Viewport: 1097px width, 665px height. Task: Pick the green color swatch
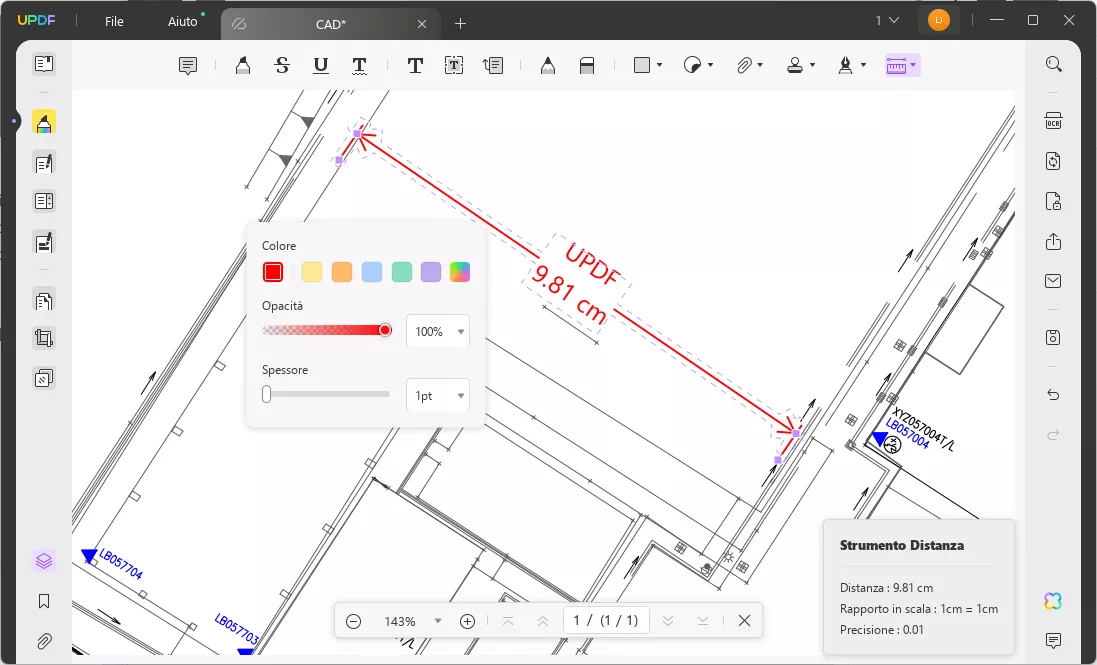click(402, 272)
